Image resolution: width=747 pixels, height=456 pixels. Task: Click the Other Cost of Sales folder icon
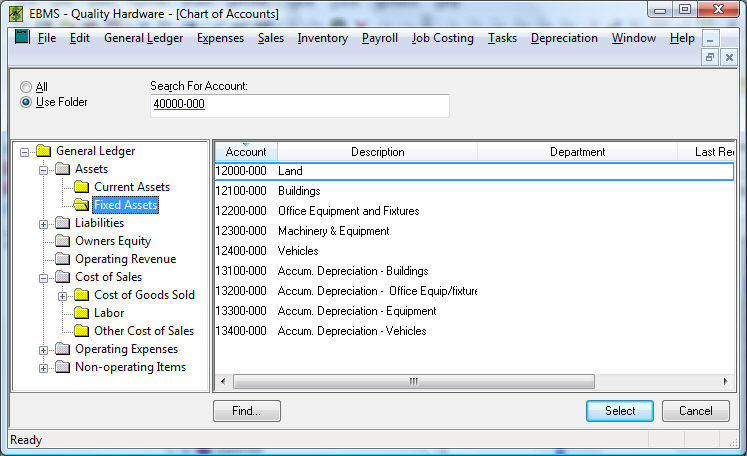click(82, 332)
